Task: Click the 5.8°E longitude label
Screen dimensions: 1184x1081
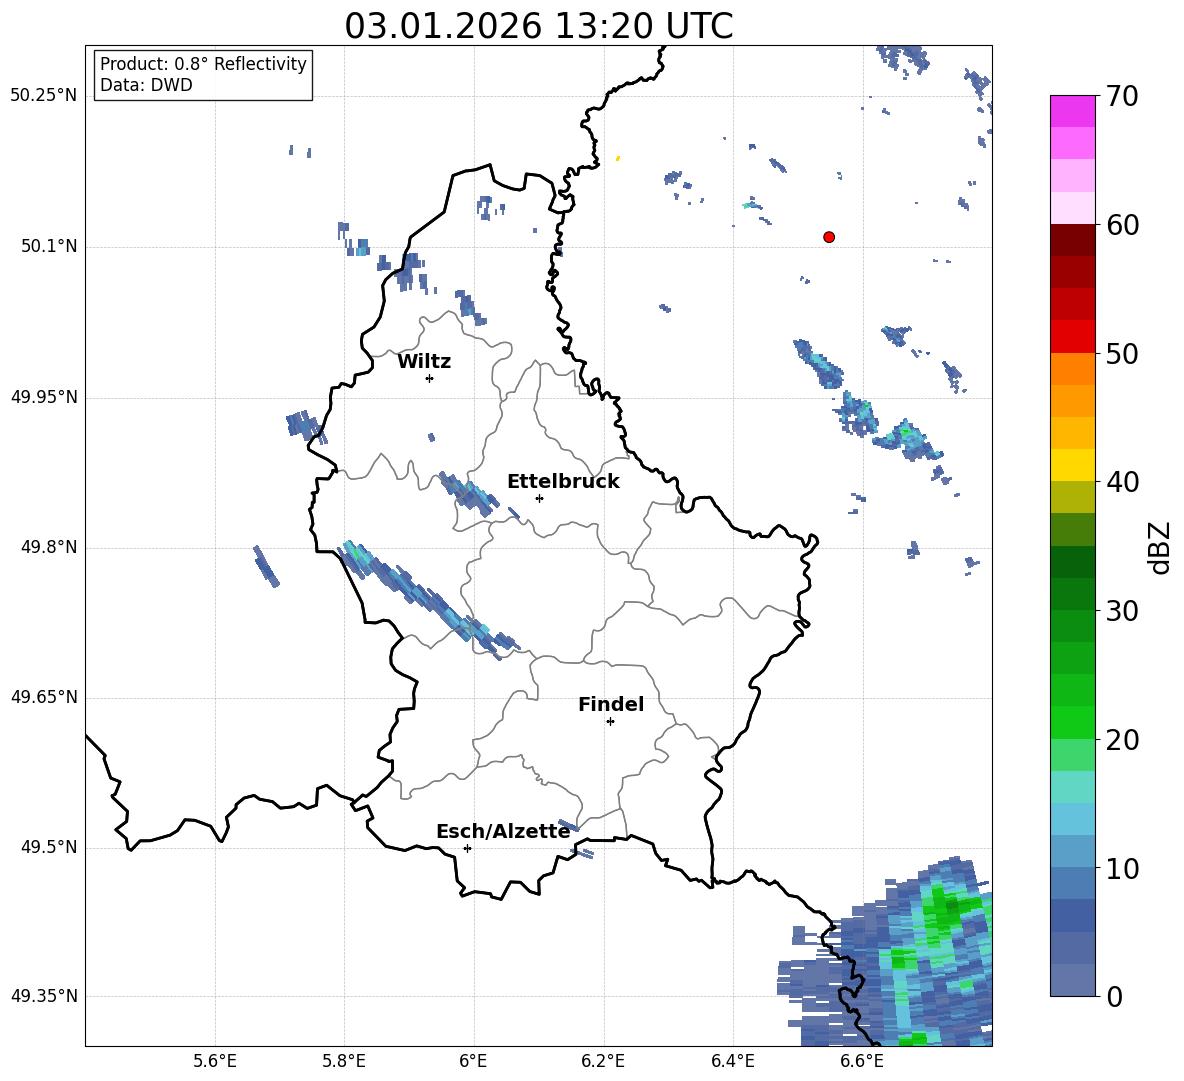Action: tap(344, 1061)
